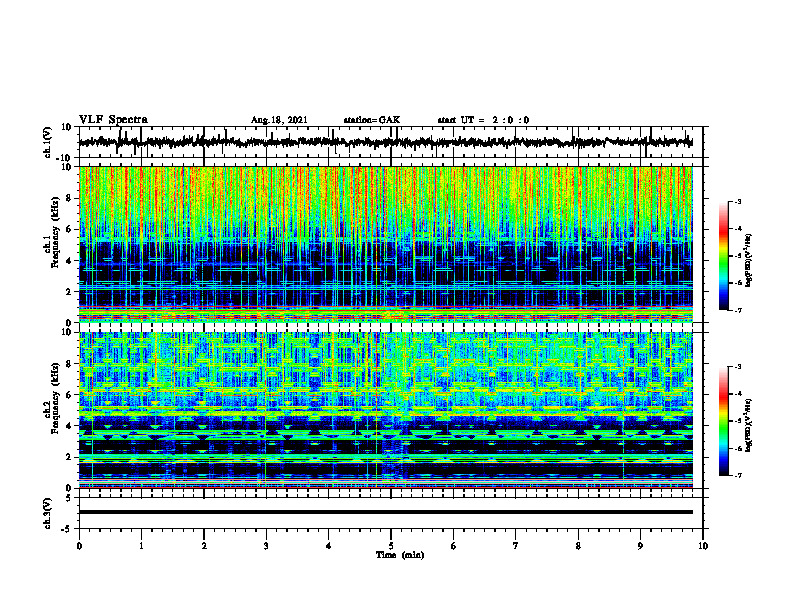The width and height of the screenshot is (792, 612).
Task: Click the ch.1 spectrogram color scale bar
Action: tap(723, 256)
